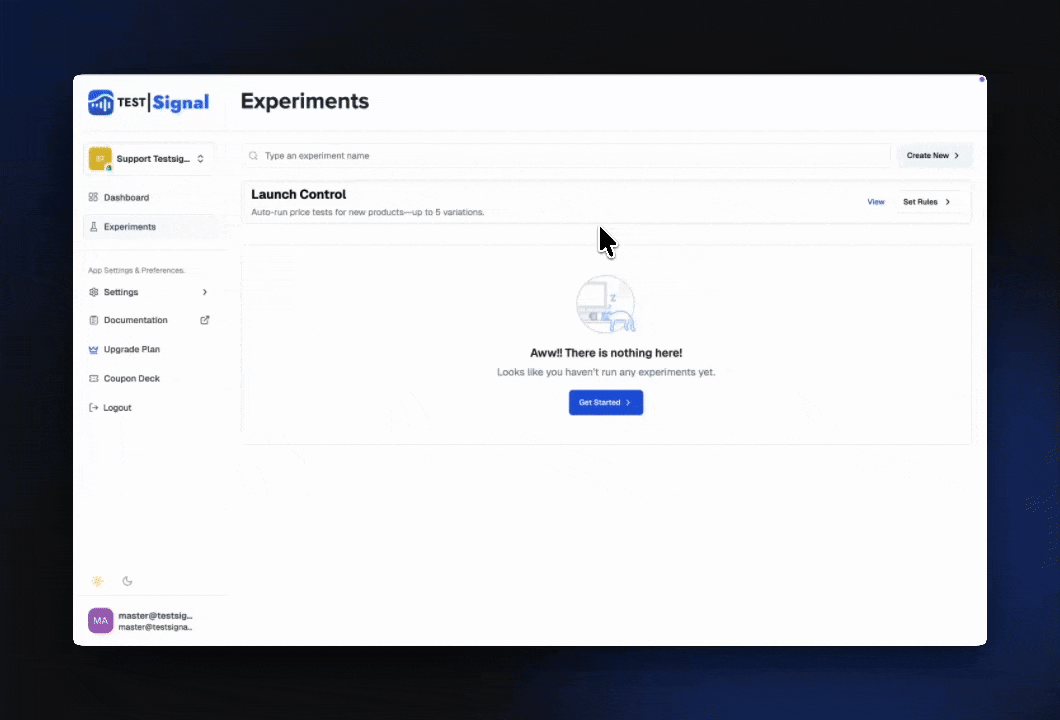
Task: Select the Experiments sidebar icon
Action: pos(93,226)
